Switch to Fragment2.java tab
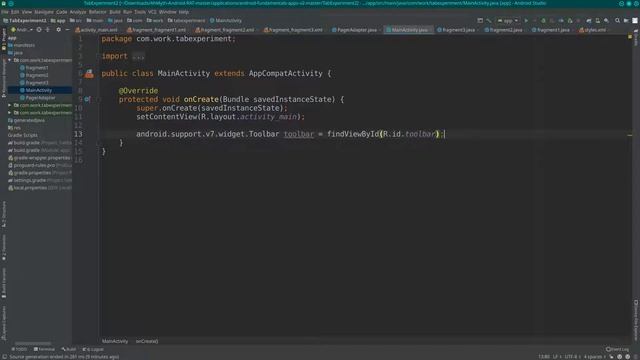Image resolution: width=640 pixels, height=360 pixels. [x=504, y=30]
